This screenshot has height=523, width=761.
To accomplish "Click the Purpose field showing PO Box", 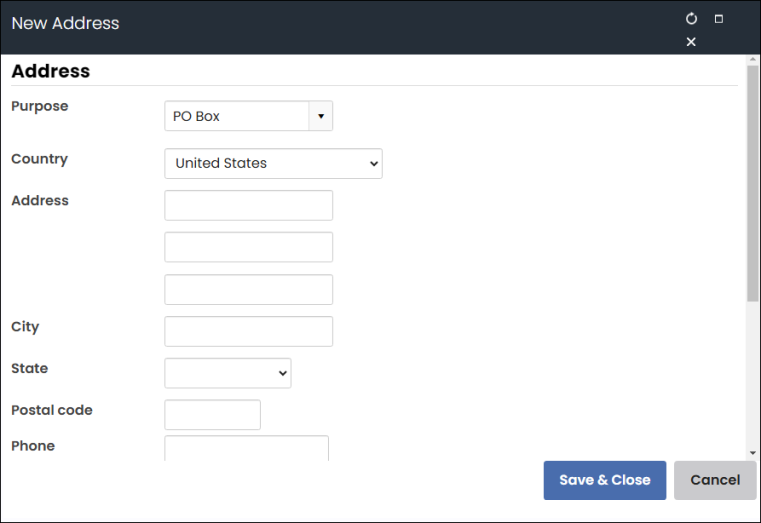I will tap(237, 116).
